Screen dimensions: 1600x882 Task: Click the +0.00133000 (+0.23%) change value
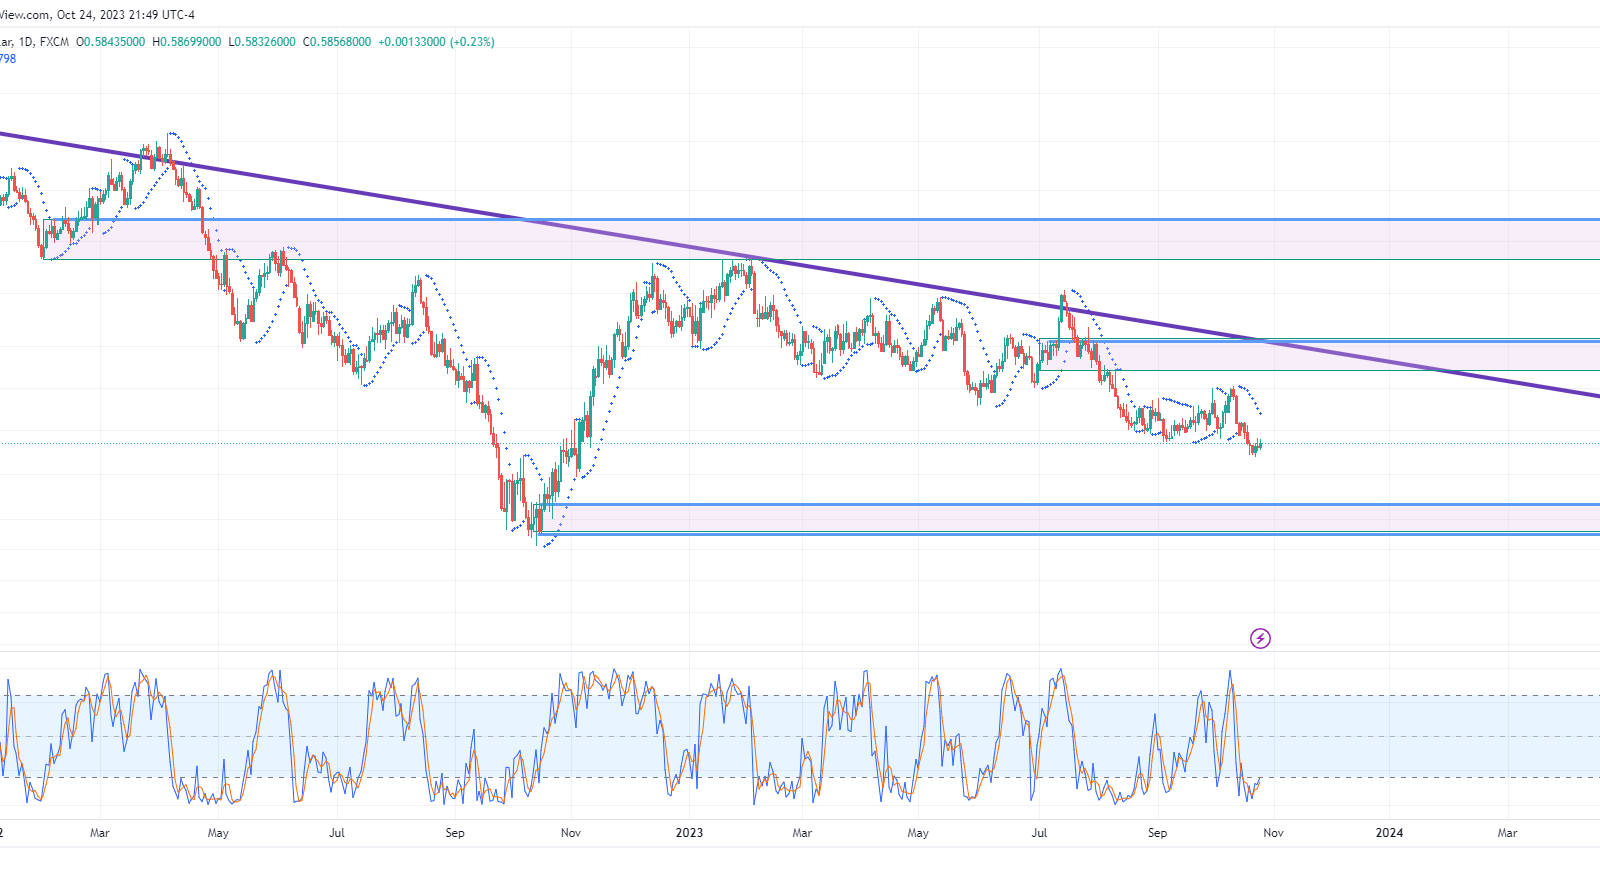(436, 42)
